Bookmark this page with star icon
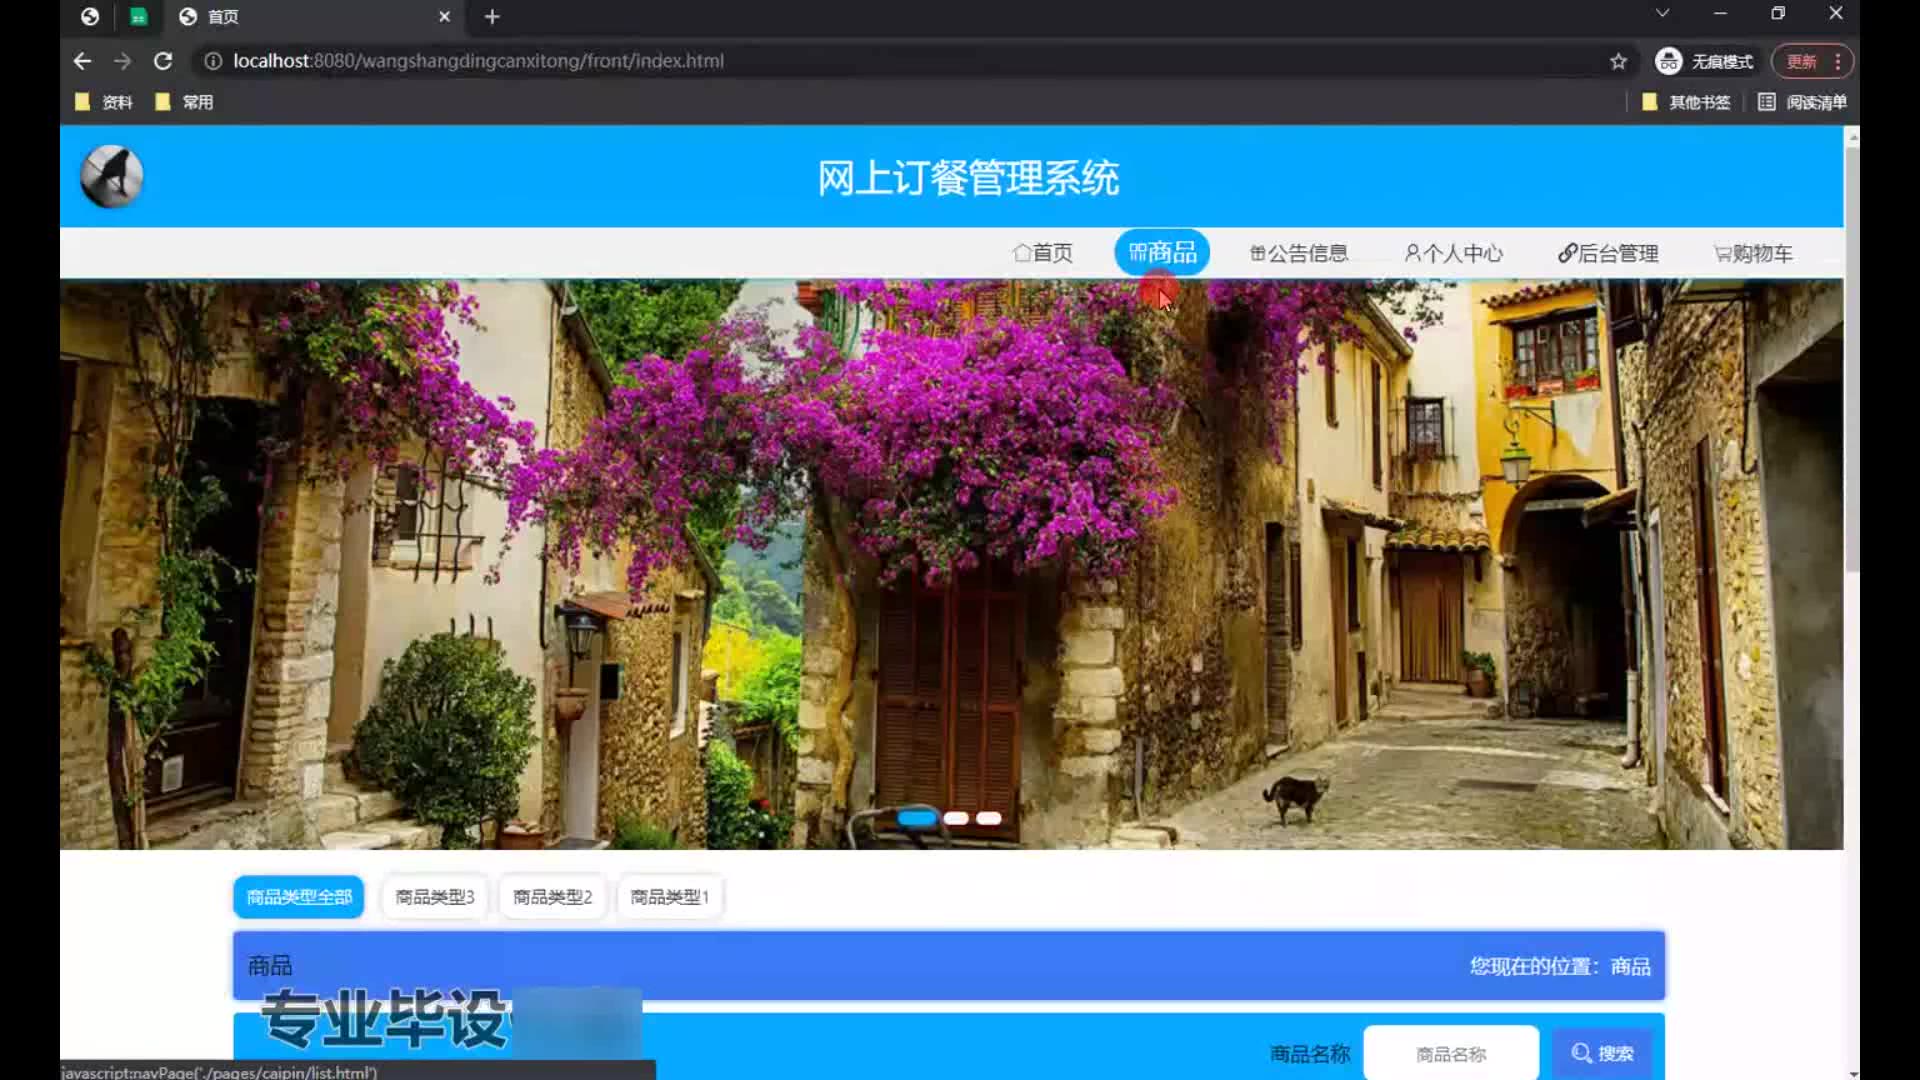 [x=1618, y=61]
